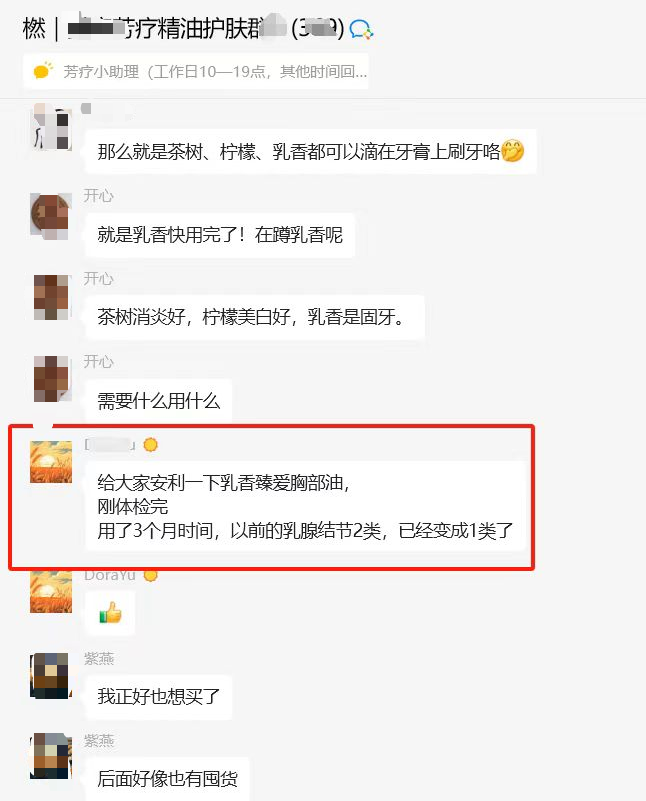Click the orange badge next to DoraYu

pos(151,575)
